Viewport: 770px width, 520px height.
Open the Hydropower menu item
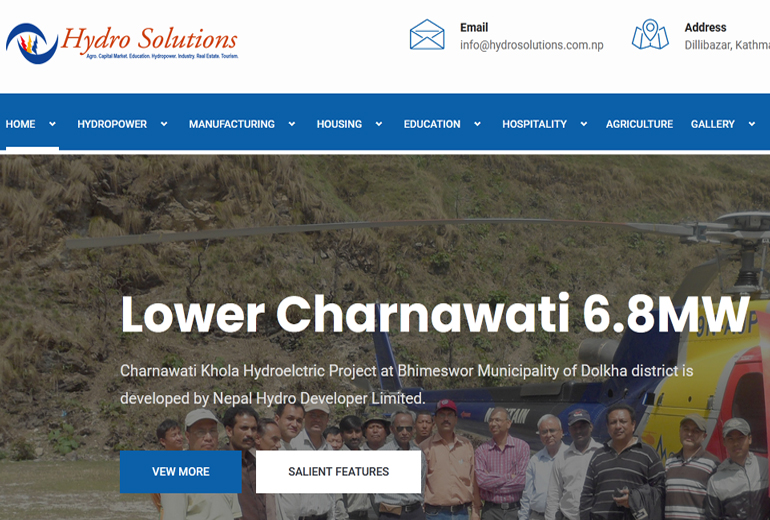pos(112,124)
